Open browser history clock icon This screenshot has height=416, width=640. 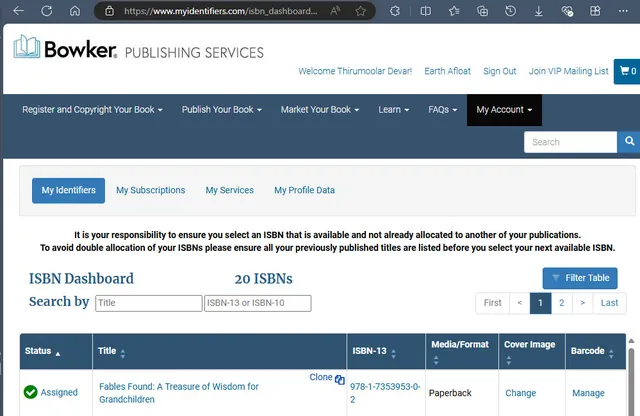click(510, 11)
